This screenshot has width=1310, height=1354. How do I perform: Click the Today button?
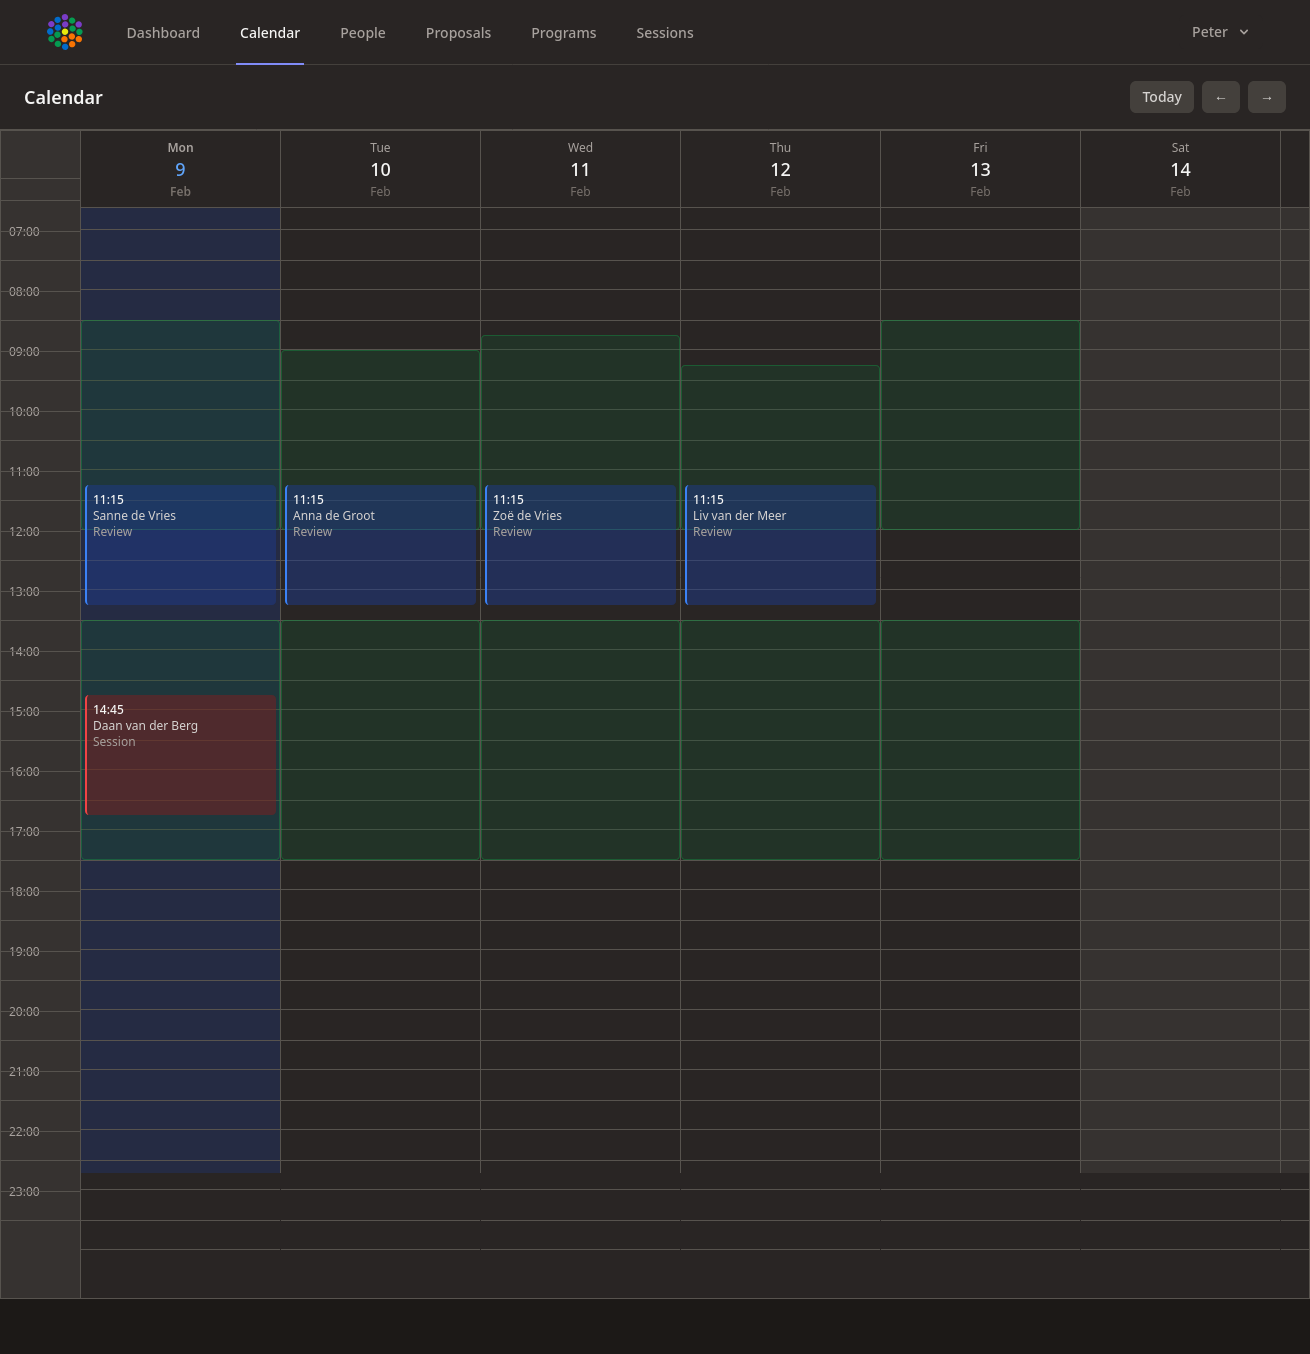(x=1161, y=97)
